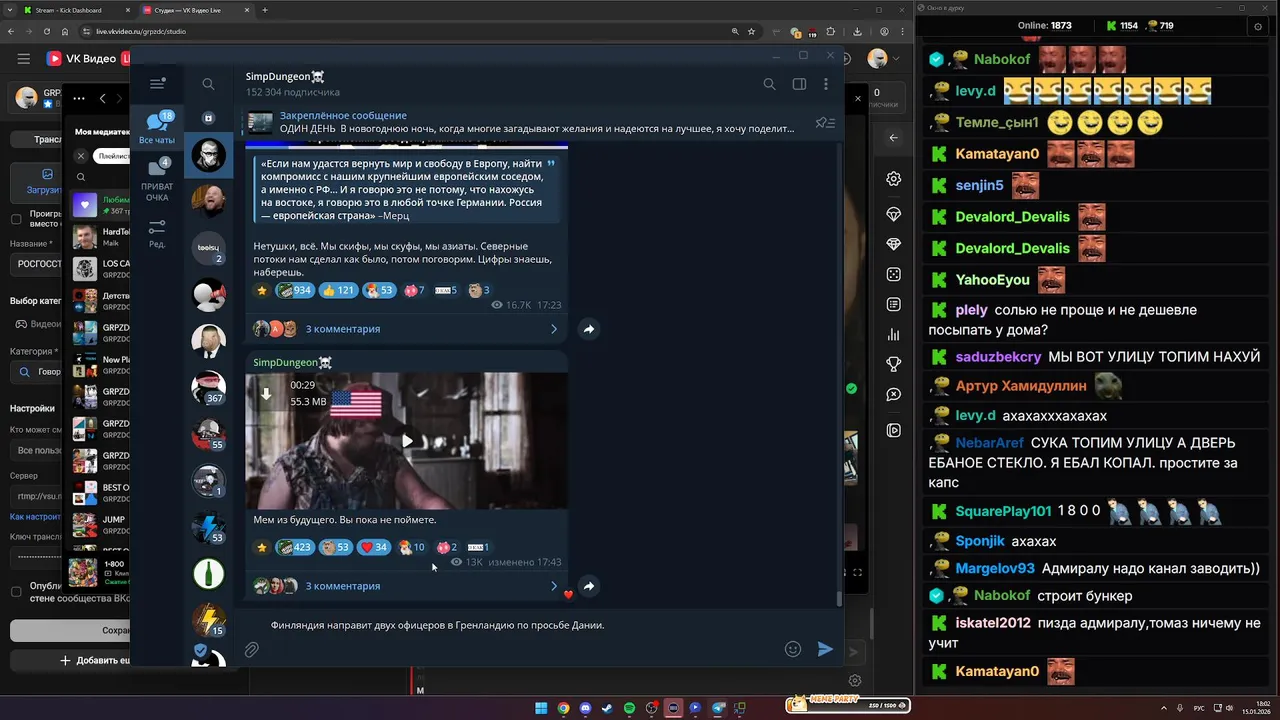Forward the Мерц quote post

(589, 329)
